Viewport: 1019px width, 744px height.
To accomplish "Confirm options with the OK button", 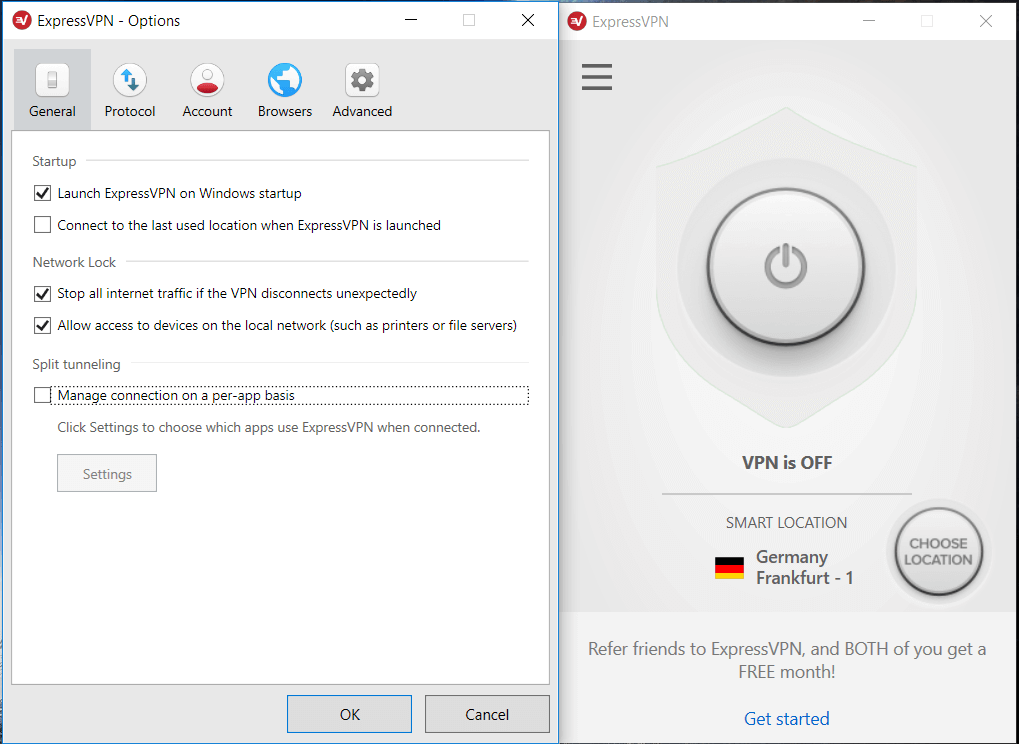I will (x=350, y=714).
